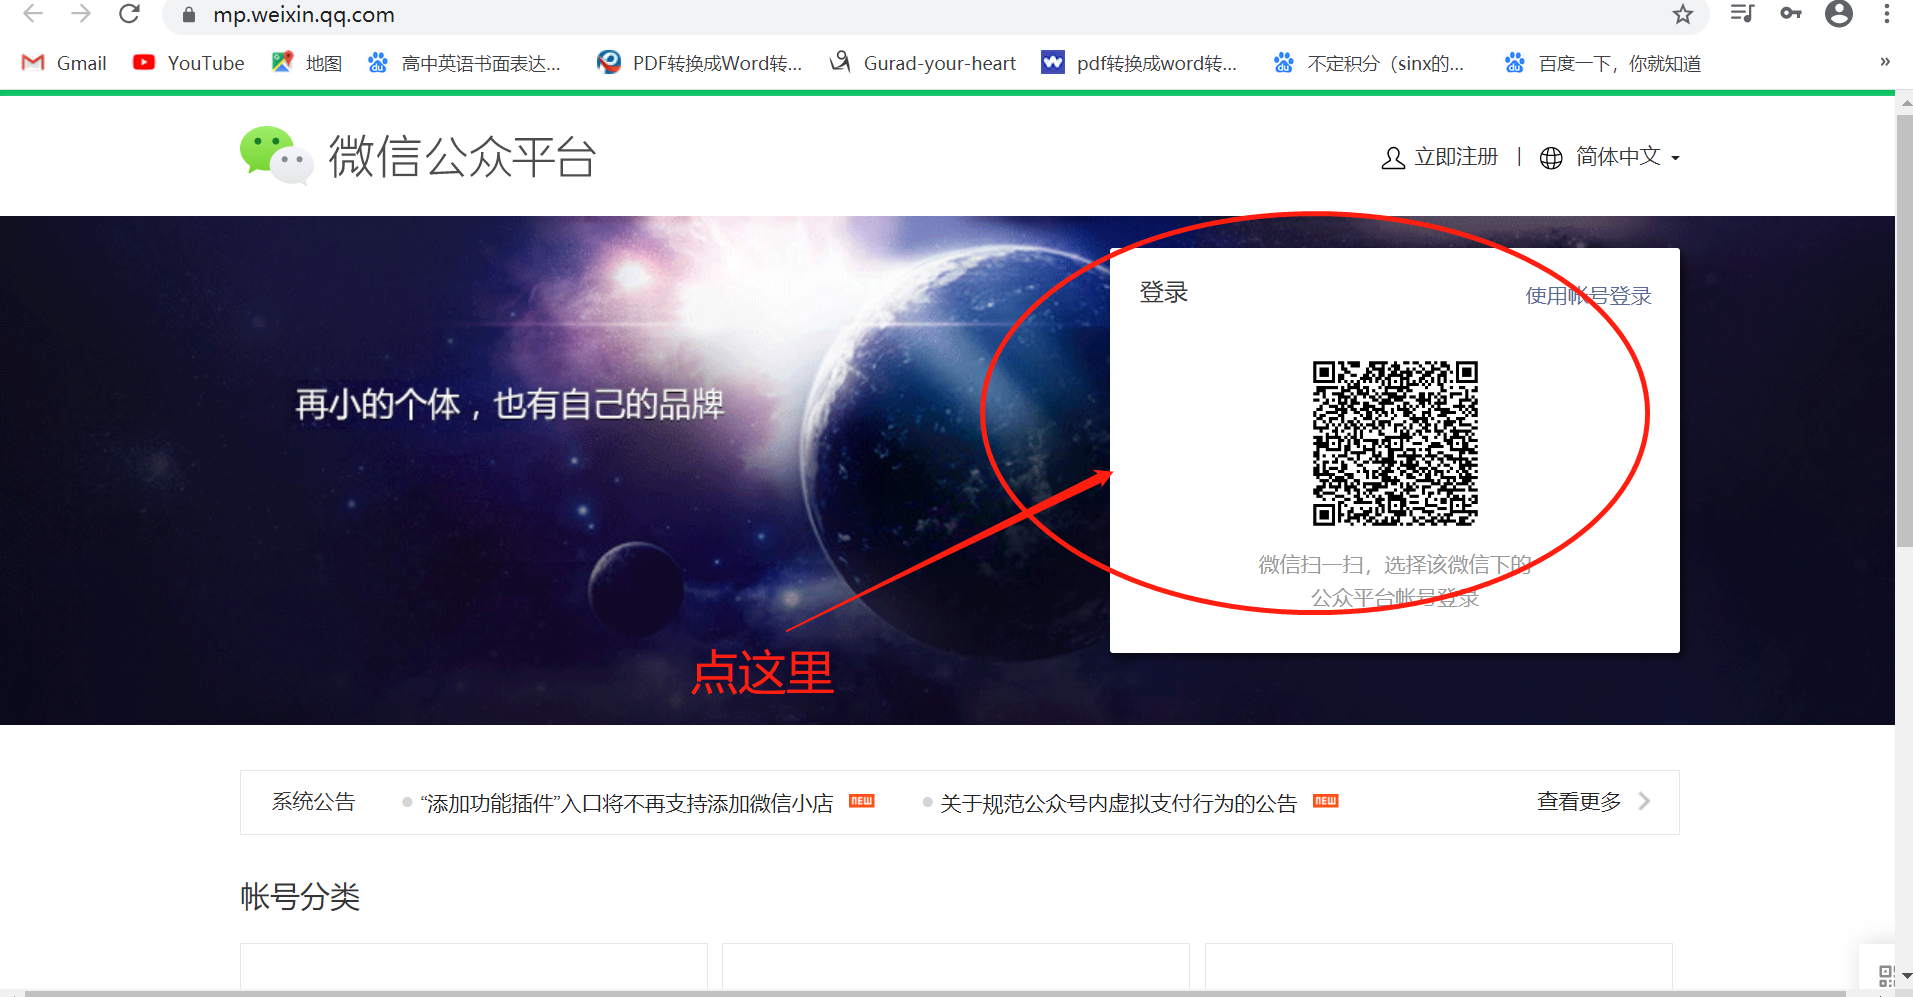Click the login QR code
The image size is (1913, 997).
coord(1395,443)
